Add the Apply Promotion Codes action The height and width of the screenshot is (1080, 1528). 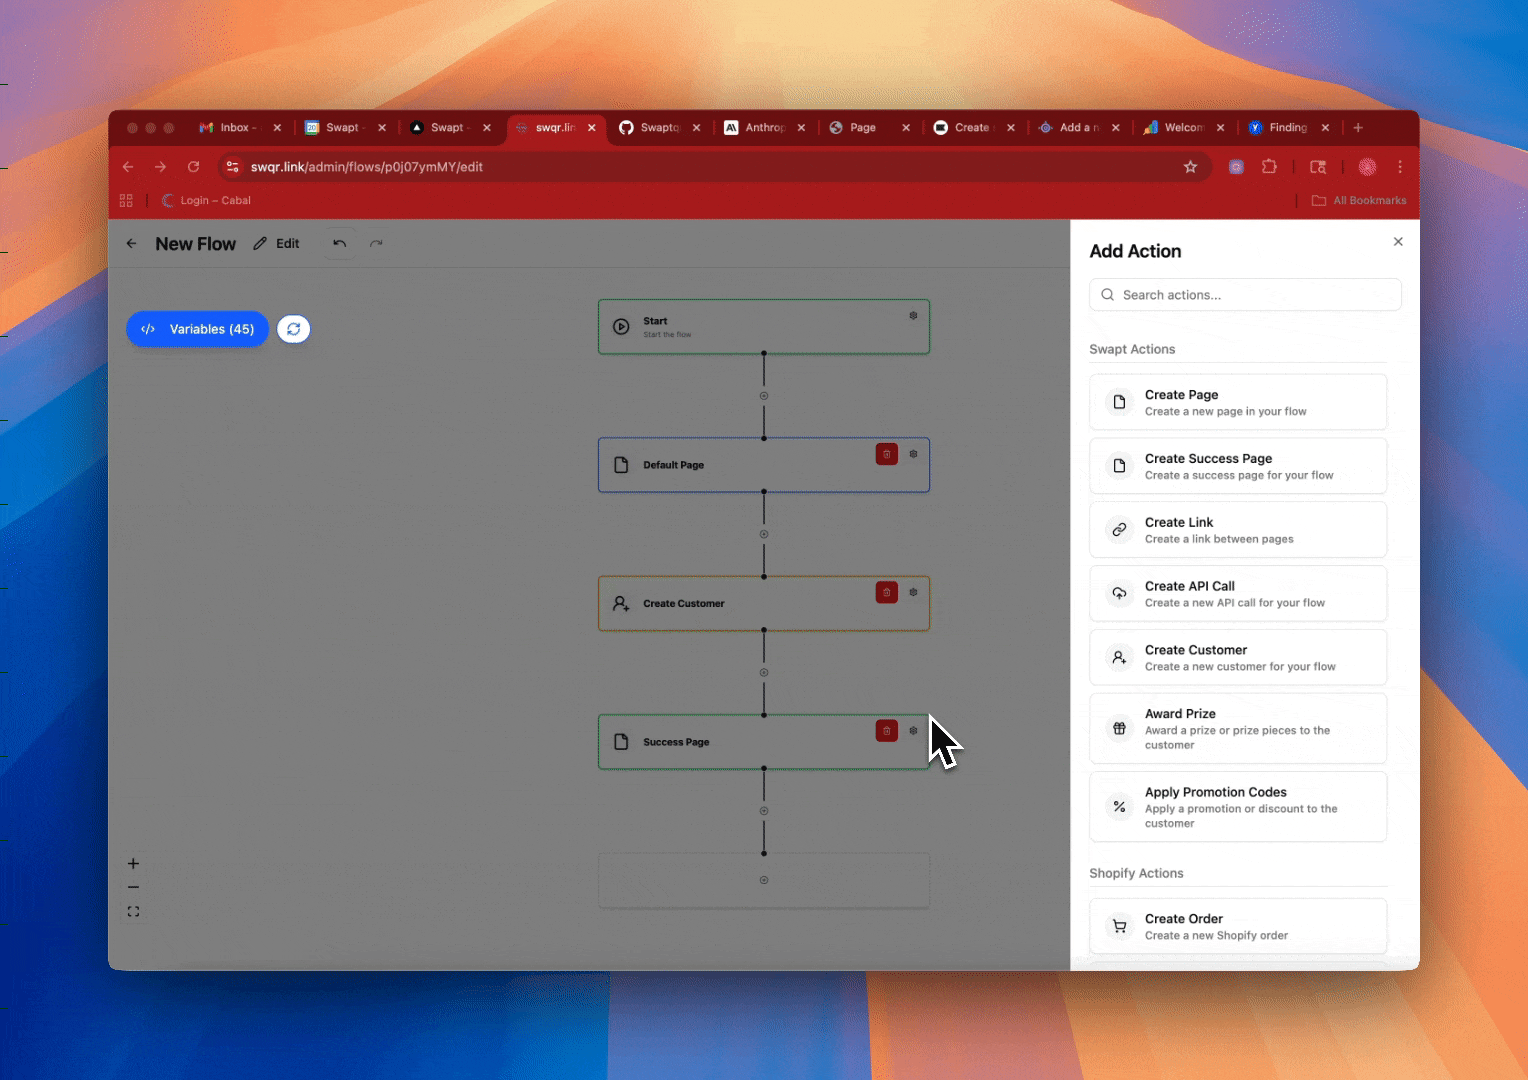[1237, 807]
